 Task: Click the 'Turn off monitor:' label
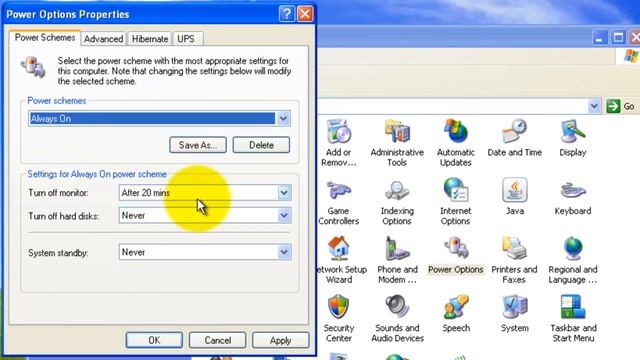(58, 193)
